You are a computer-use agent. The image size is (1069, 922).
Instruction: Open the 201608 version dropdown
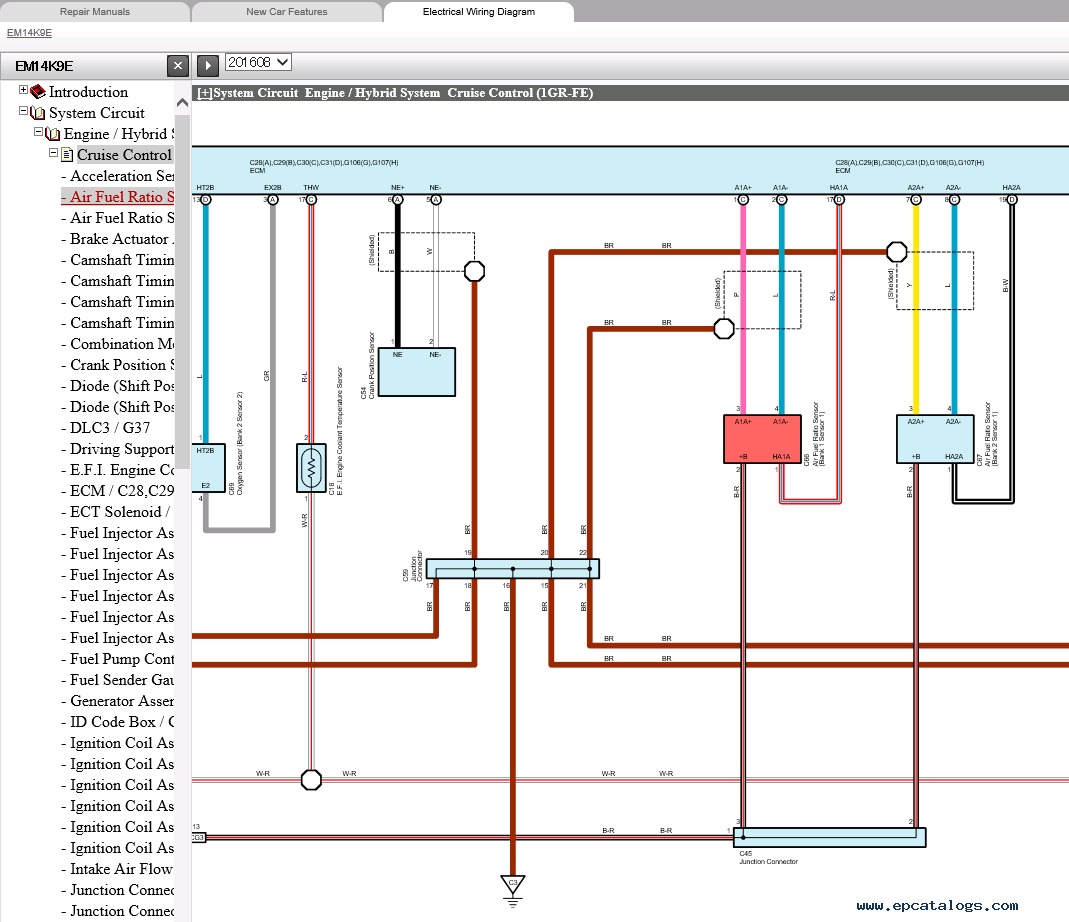tap(258, 62)
